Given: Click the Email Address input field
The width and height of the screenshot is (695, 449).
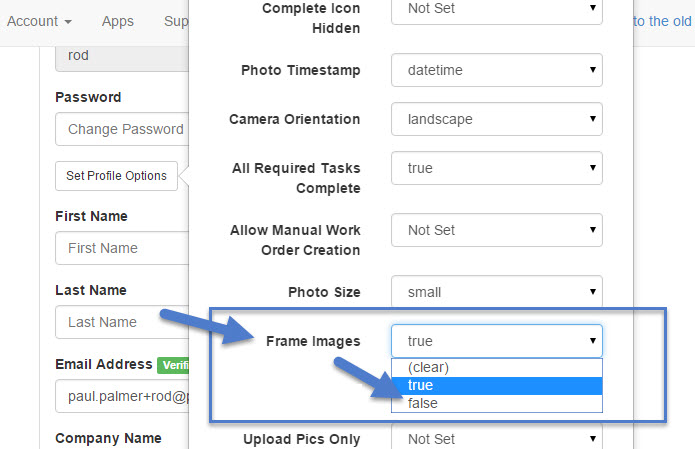Looking at the screenshot, I should [122, 395].
